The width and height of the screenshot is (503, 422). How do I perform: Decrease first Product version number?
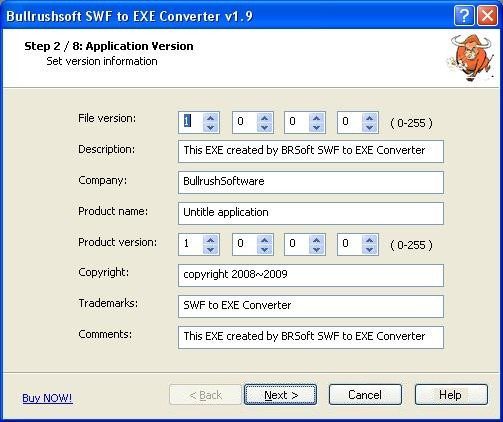pos(210,249)
